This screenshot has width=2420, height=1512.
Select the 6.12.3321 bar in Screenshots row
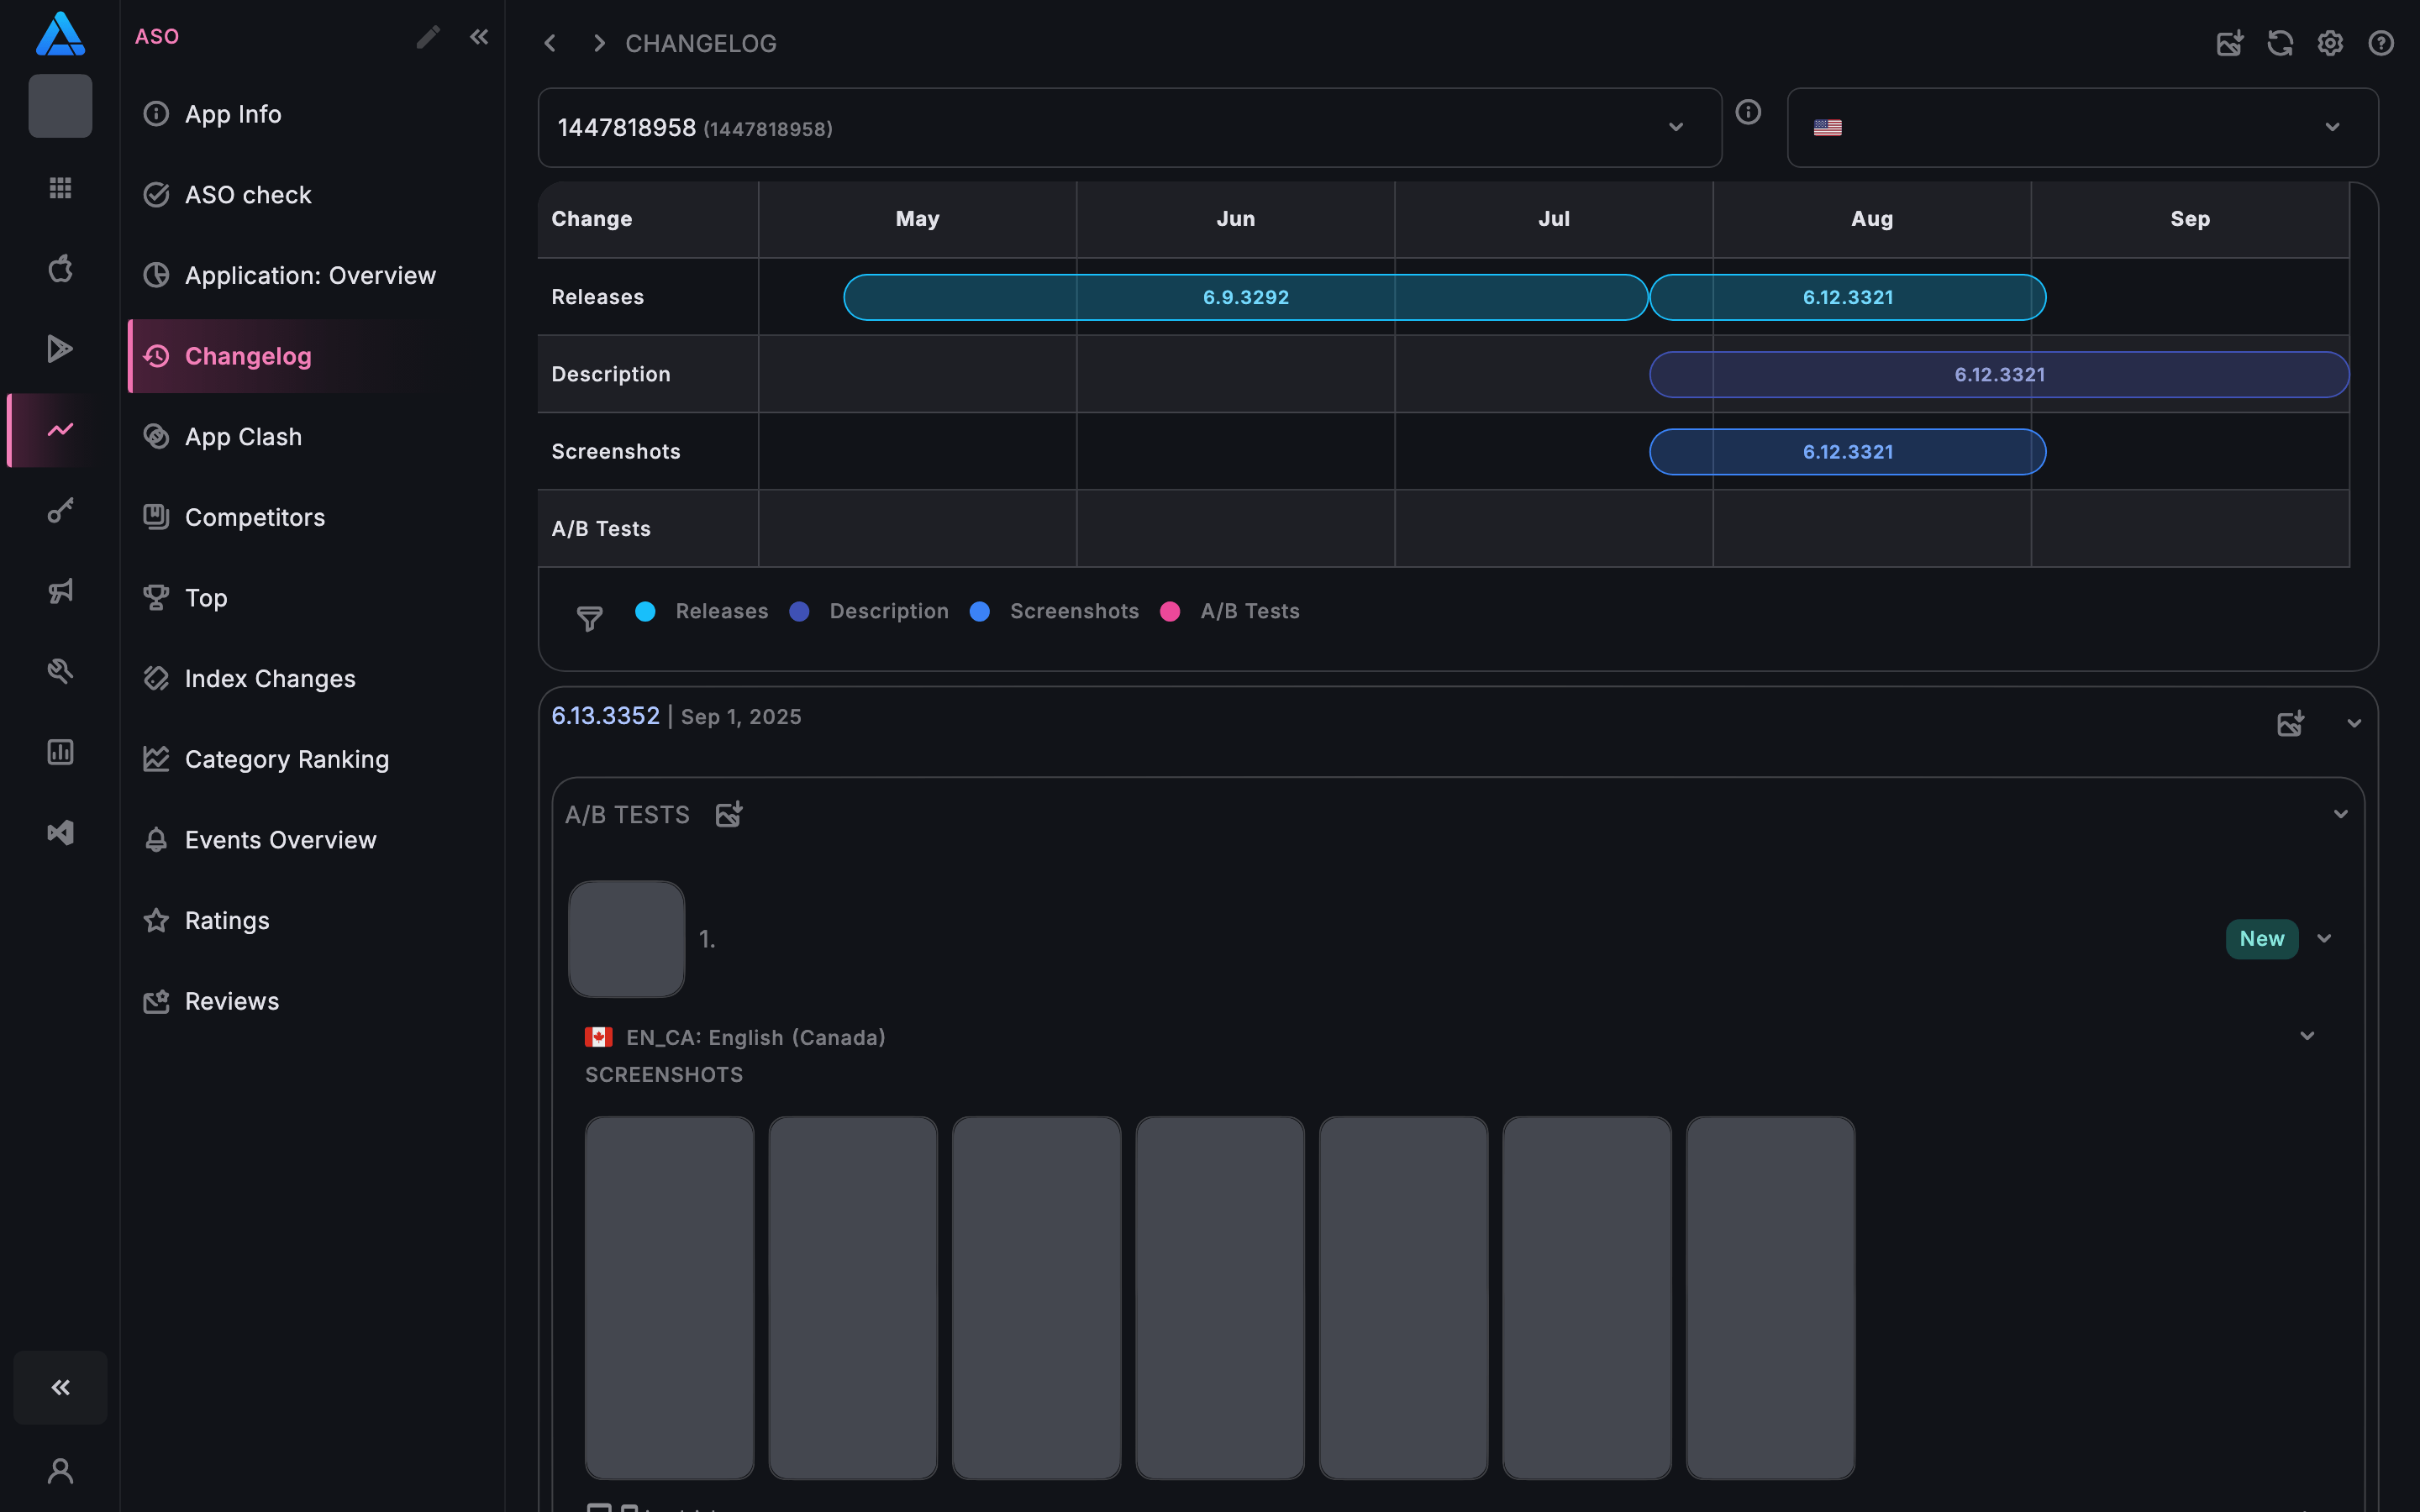pos(1847,452)
